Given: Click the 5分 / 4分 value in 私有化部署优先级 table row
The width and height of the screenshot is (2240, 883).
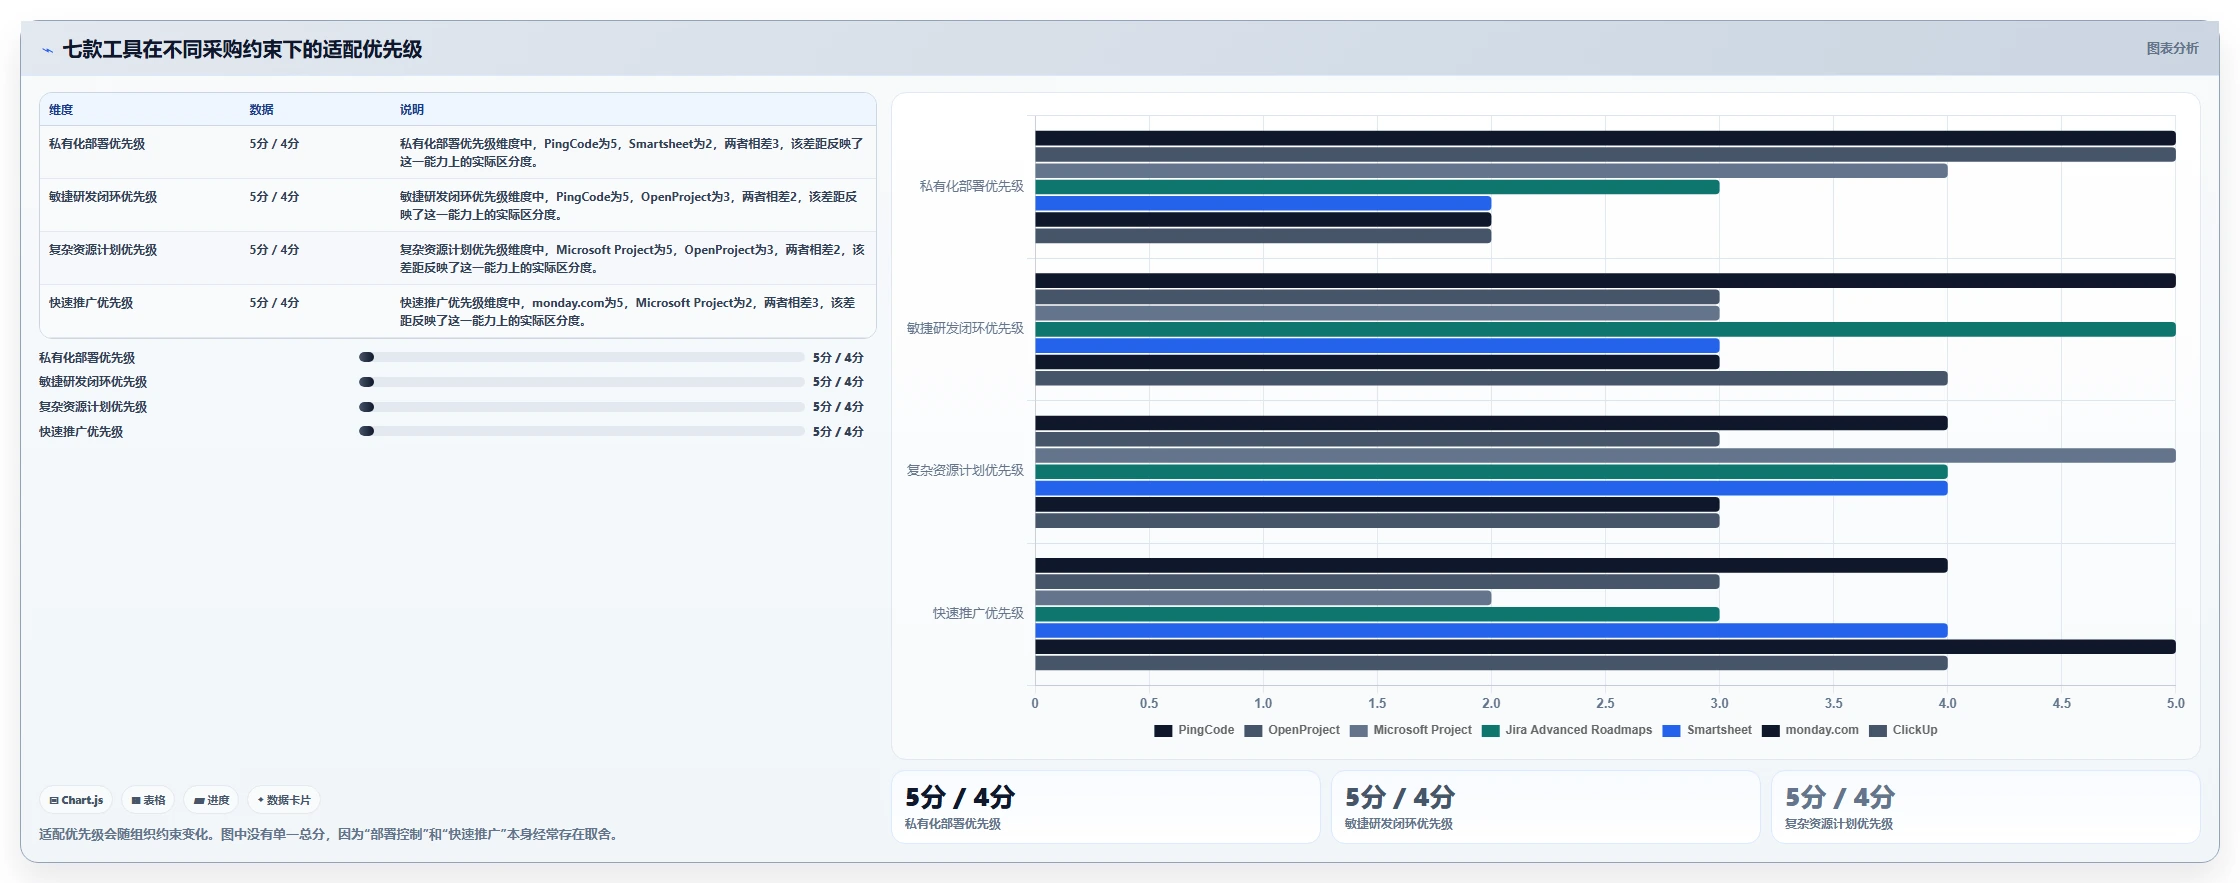Looking at the screenshot, I should coord(274,144).
